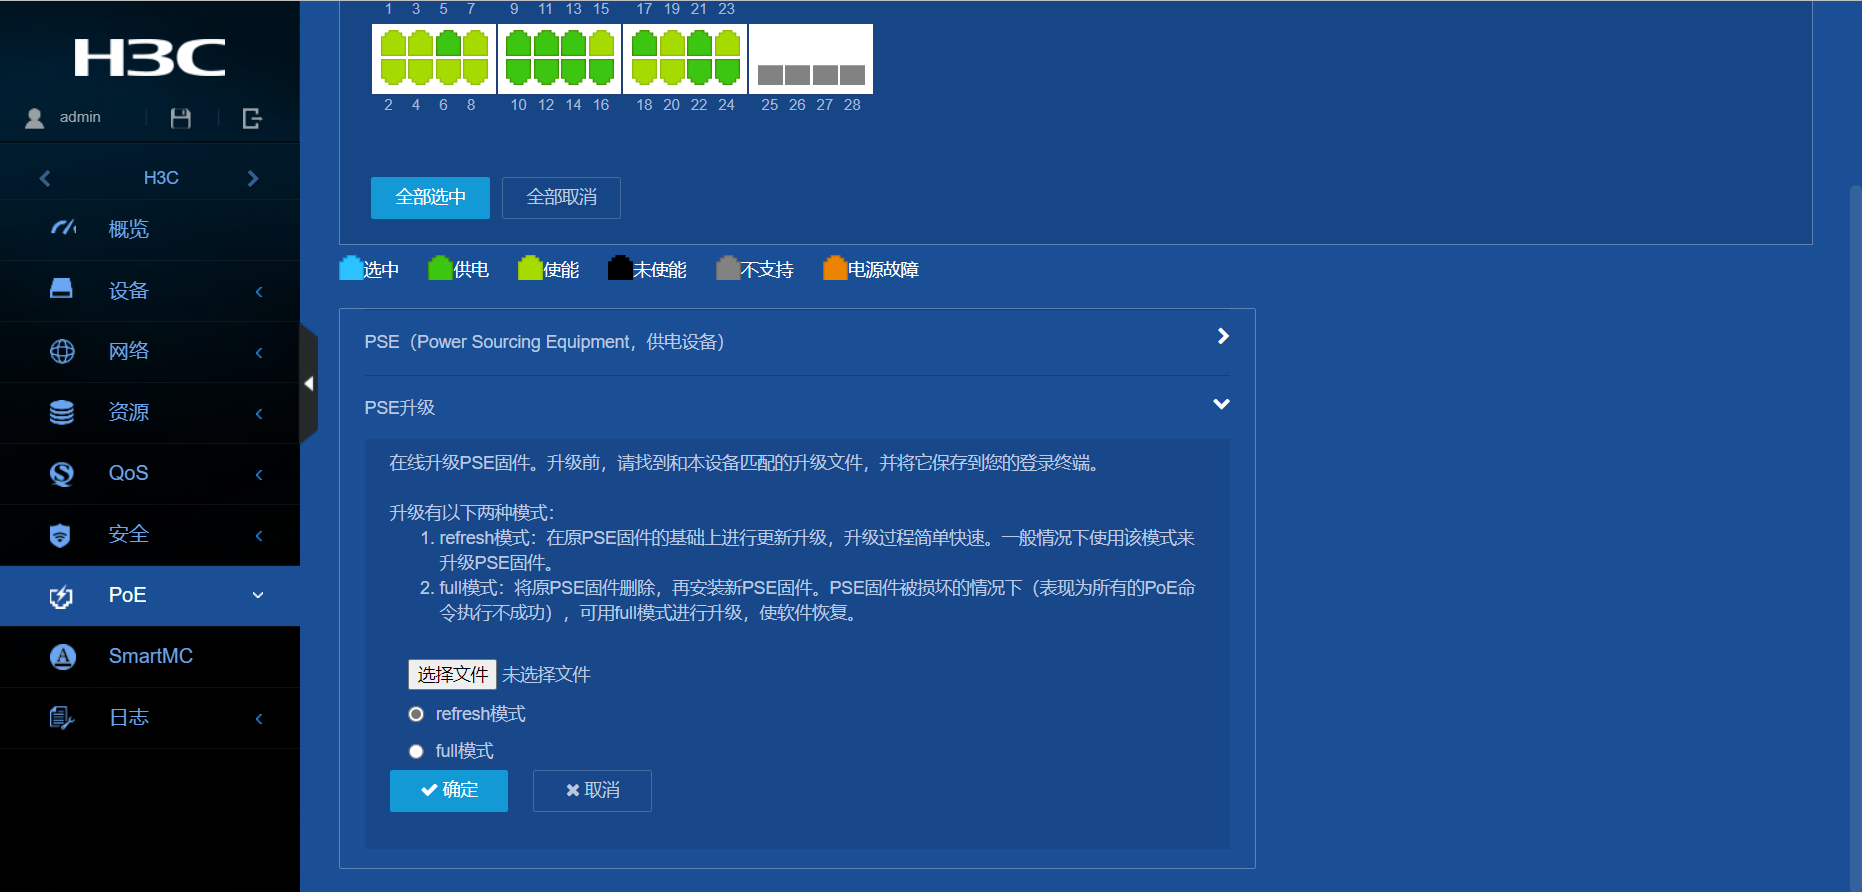
Task: Collapse the PSE升级 section arrow
Action: point(1221,404)
